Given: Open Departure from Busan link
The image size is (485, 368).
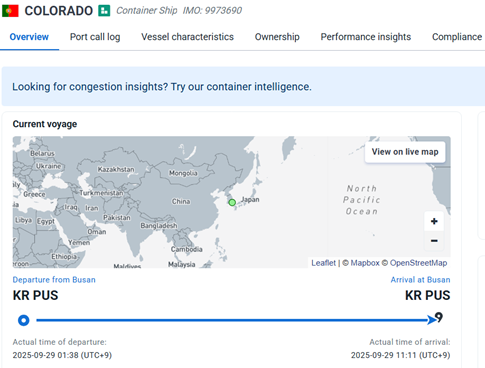Looking at the screenshot, I should (54, 280).
